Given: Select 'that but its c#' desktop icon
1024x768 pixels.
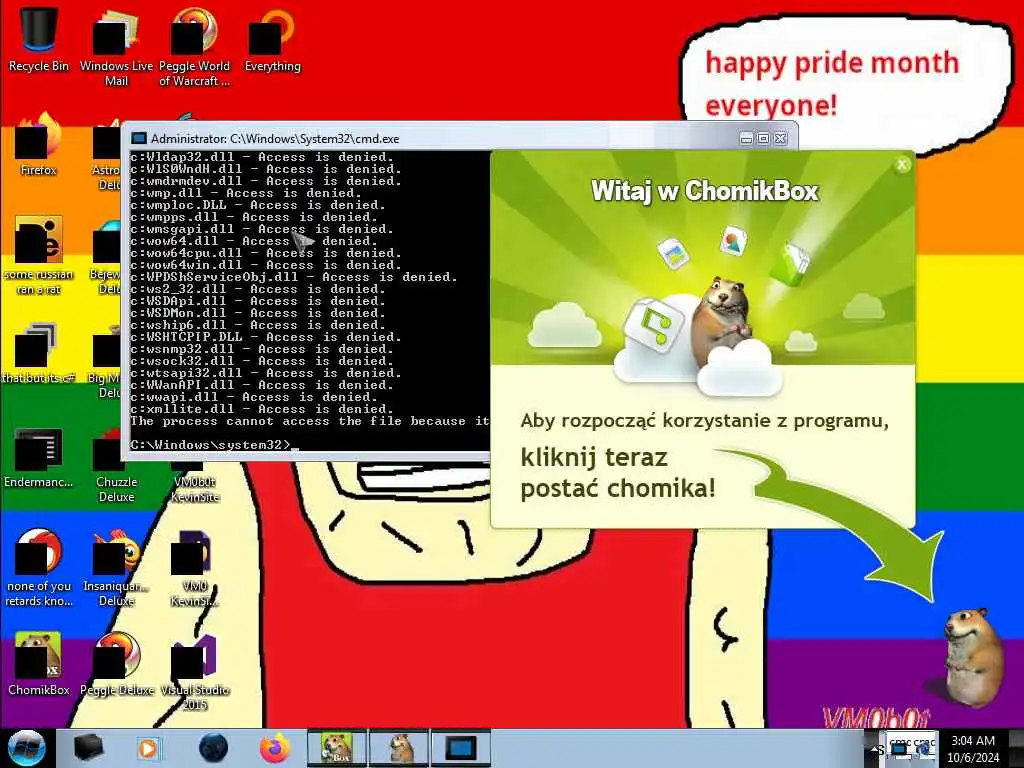Looking at the screenshot, I should [39, 353].
